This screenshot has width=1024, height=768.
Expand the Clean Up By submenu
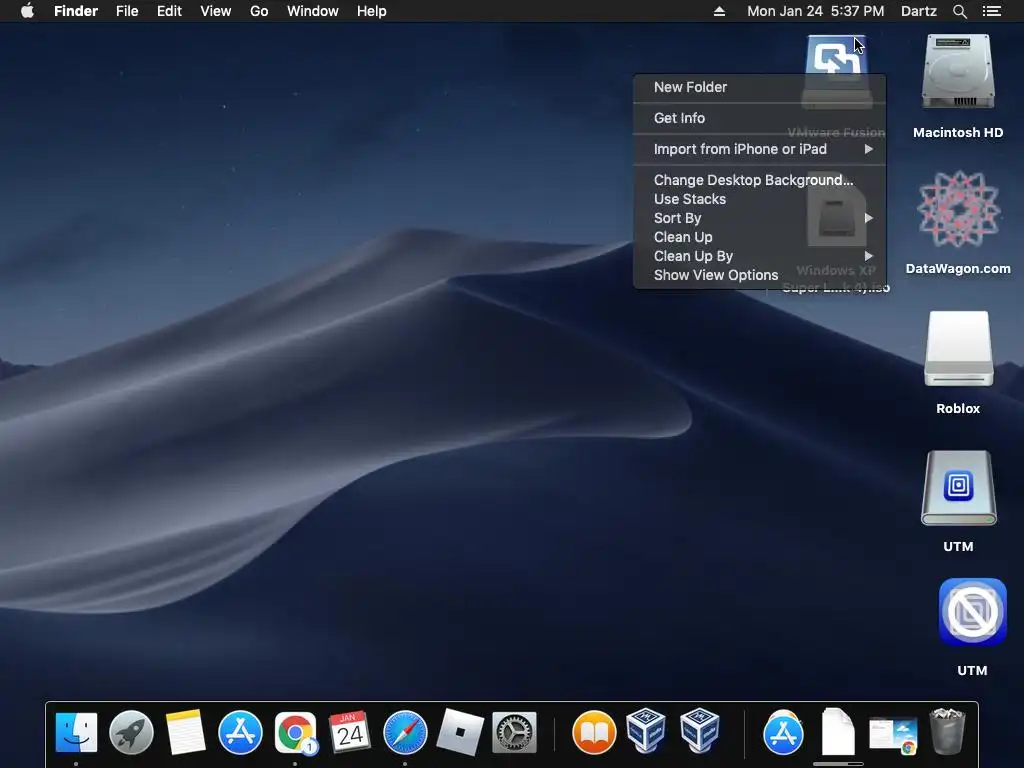(760, 256)
